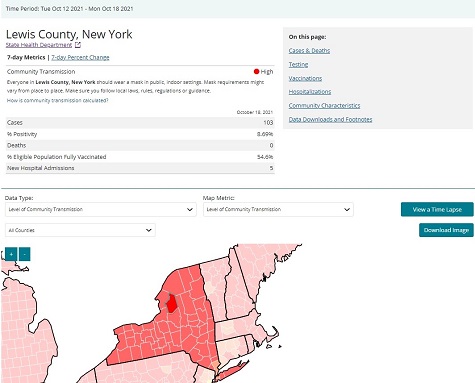The height and width of the screenshot is (383, 475).
Task: Select highlighted Lewis County on the map
Action: (171, 304)
